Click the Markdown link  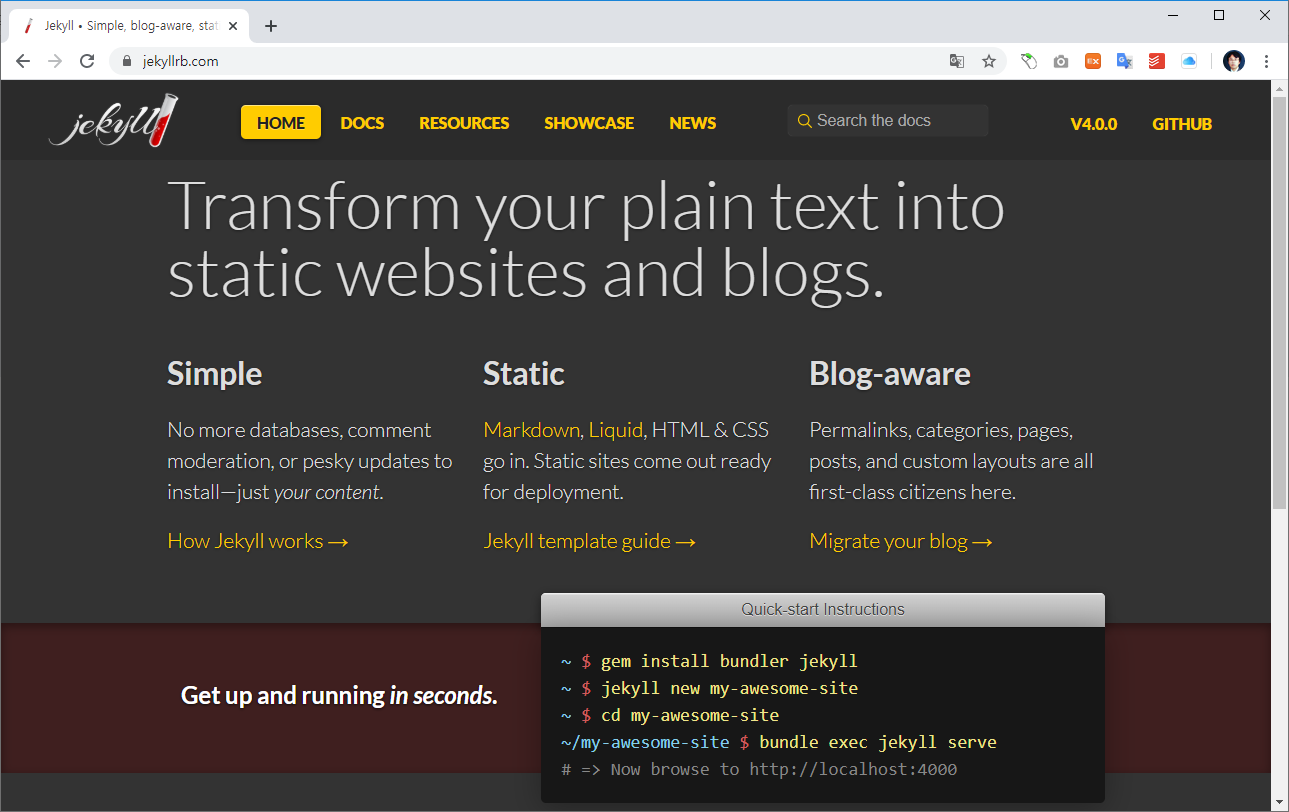(532, 430)
